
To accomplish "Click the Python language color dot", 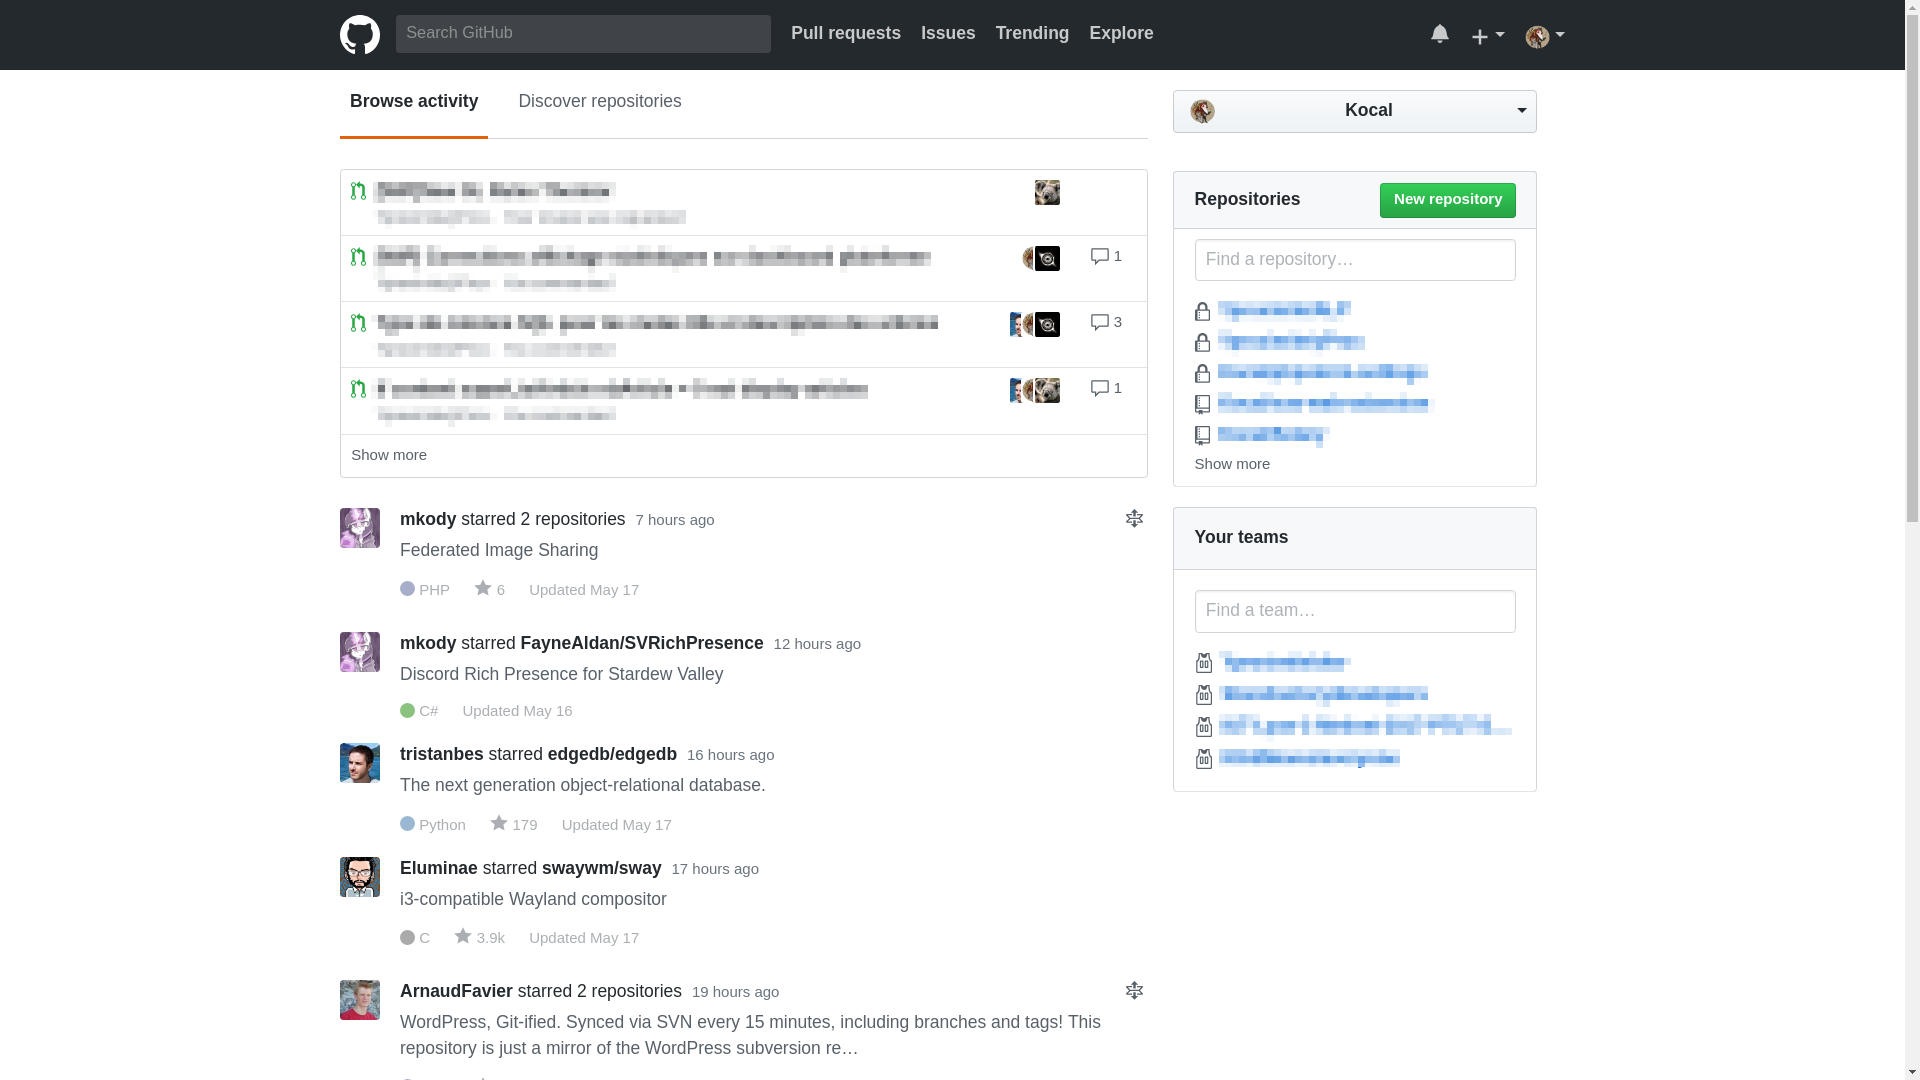I will 407,824.
